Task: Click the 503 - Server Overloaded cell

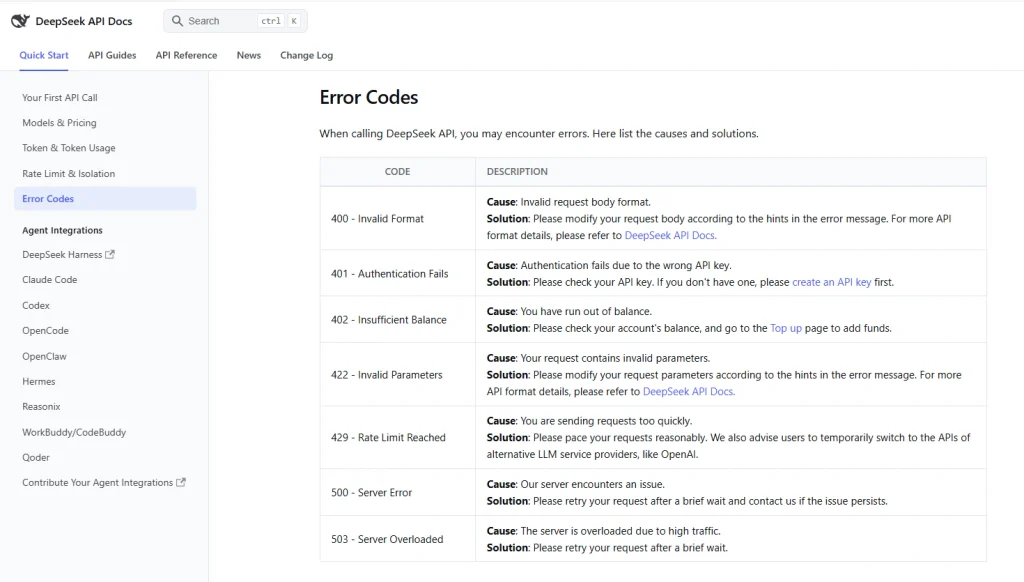Action: (x=398, y=539)
